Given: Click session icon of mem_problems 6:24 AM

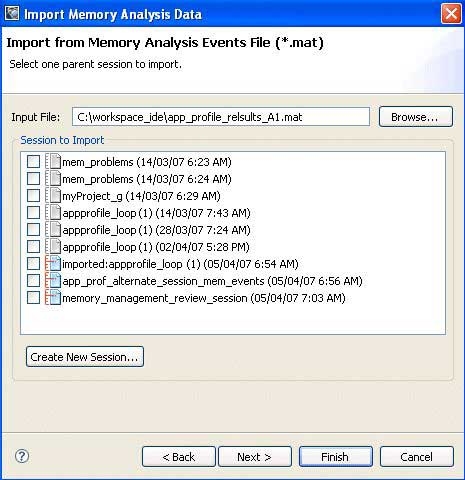Looking at the screenshot, I should 53,178.
